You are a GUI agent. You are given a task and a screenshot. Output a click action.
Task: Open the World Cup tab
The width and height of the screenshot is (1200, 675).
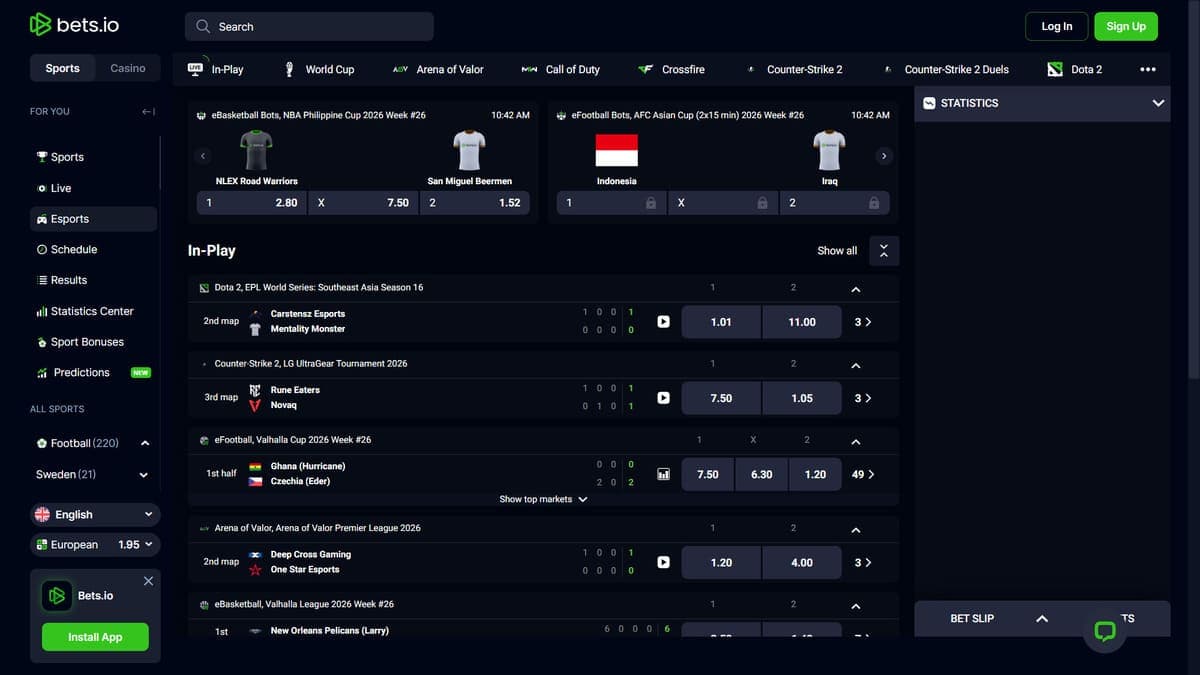(x=319, y=69)
